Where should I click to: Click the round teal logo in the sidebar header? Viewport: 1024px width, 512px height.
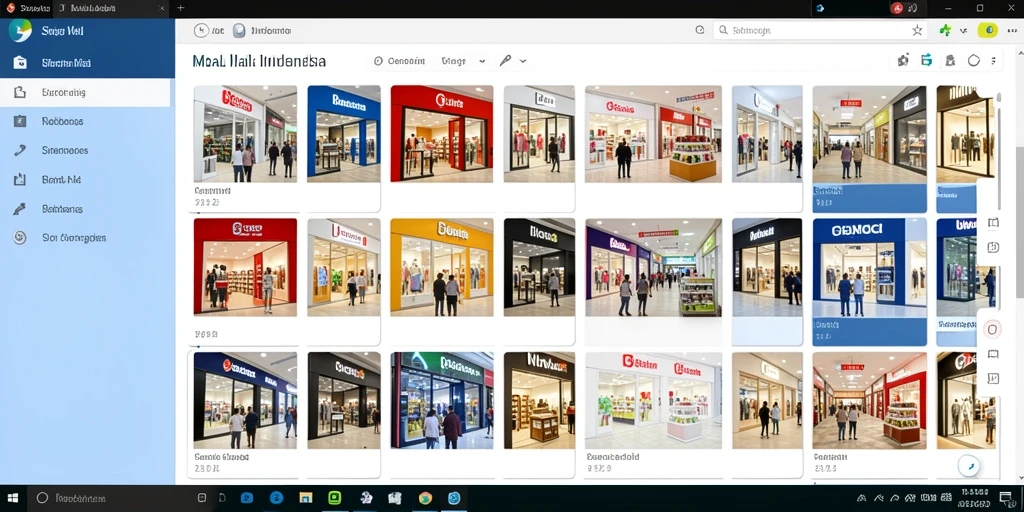coord(20,31)
